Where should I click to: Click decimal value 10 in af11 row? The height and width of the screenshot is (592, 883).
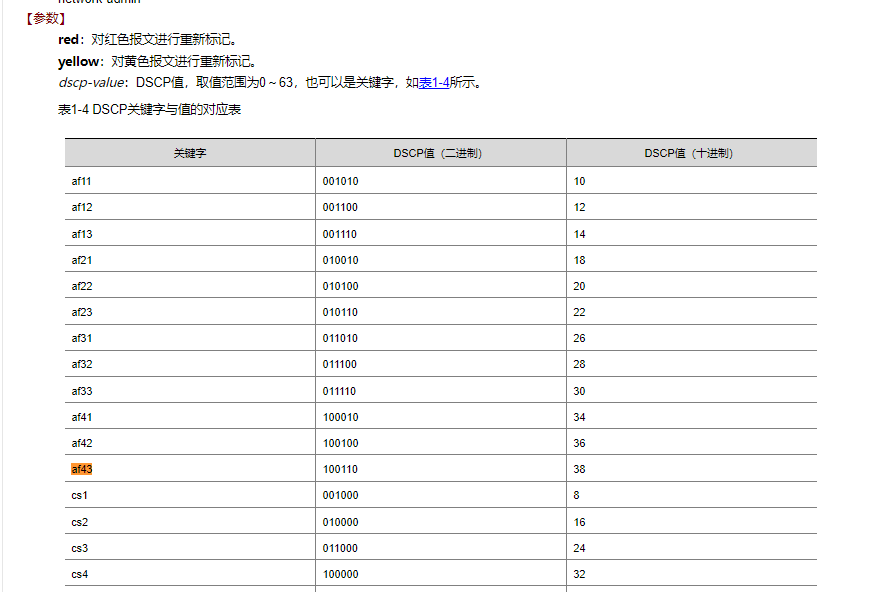coord(579,181)
